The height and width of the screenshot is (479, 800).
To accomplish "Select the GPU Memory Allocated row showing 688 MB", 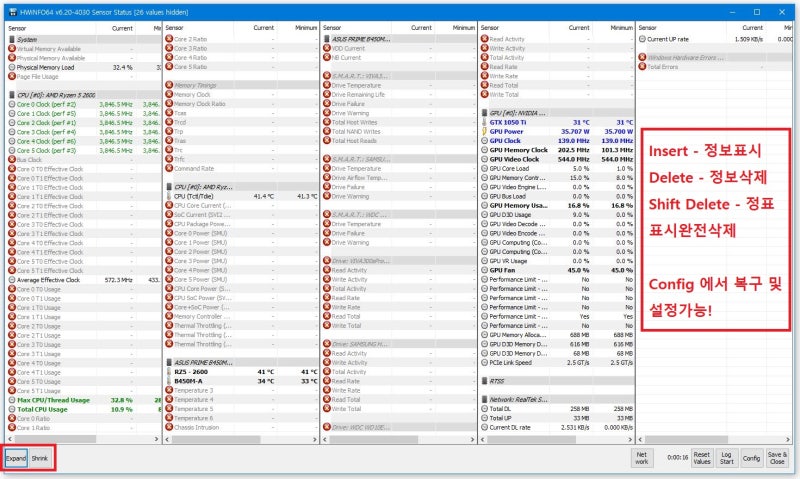I will pos(557,335).
